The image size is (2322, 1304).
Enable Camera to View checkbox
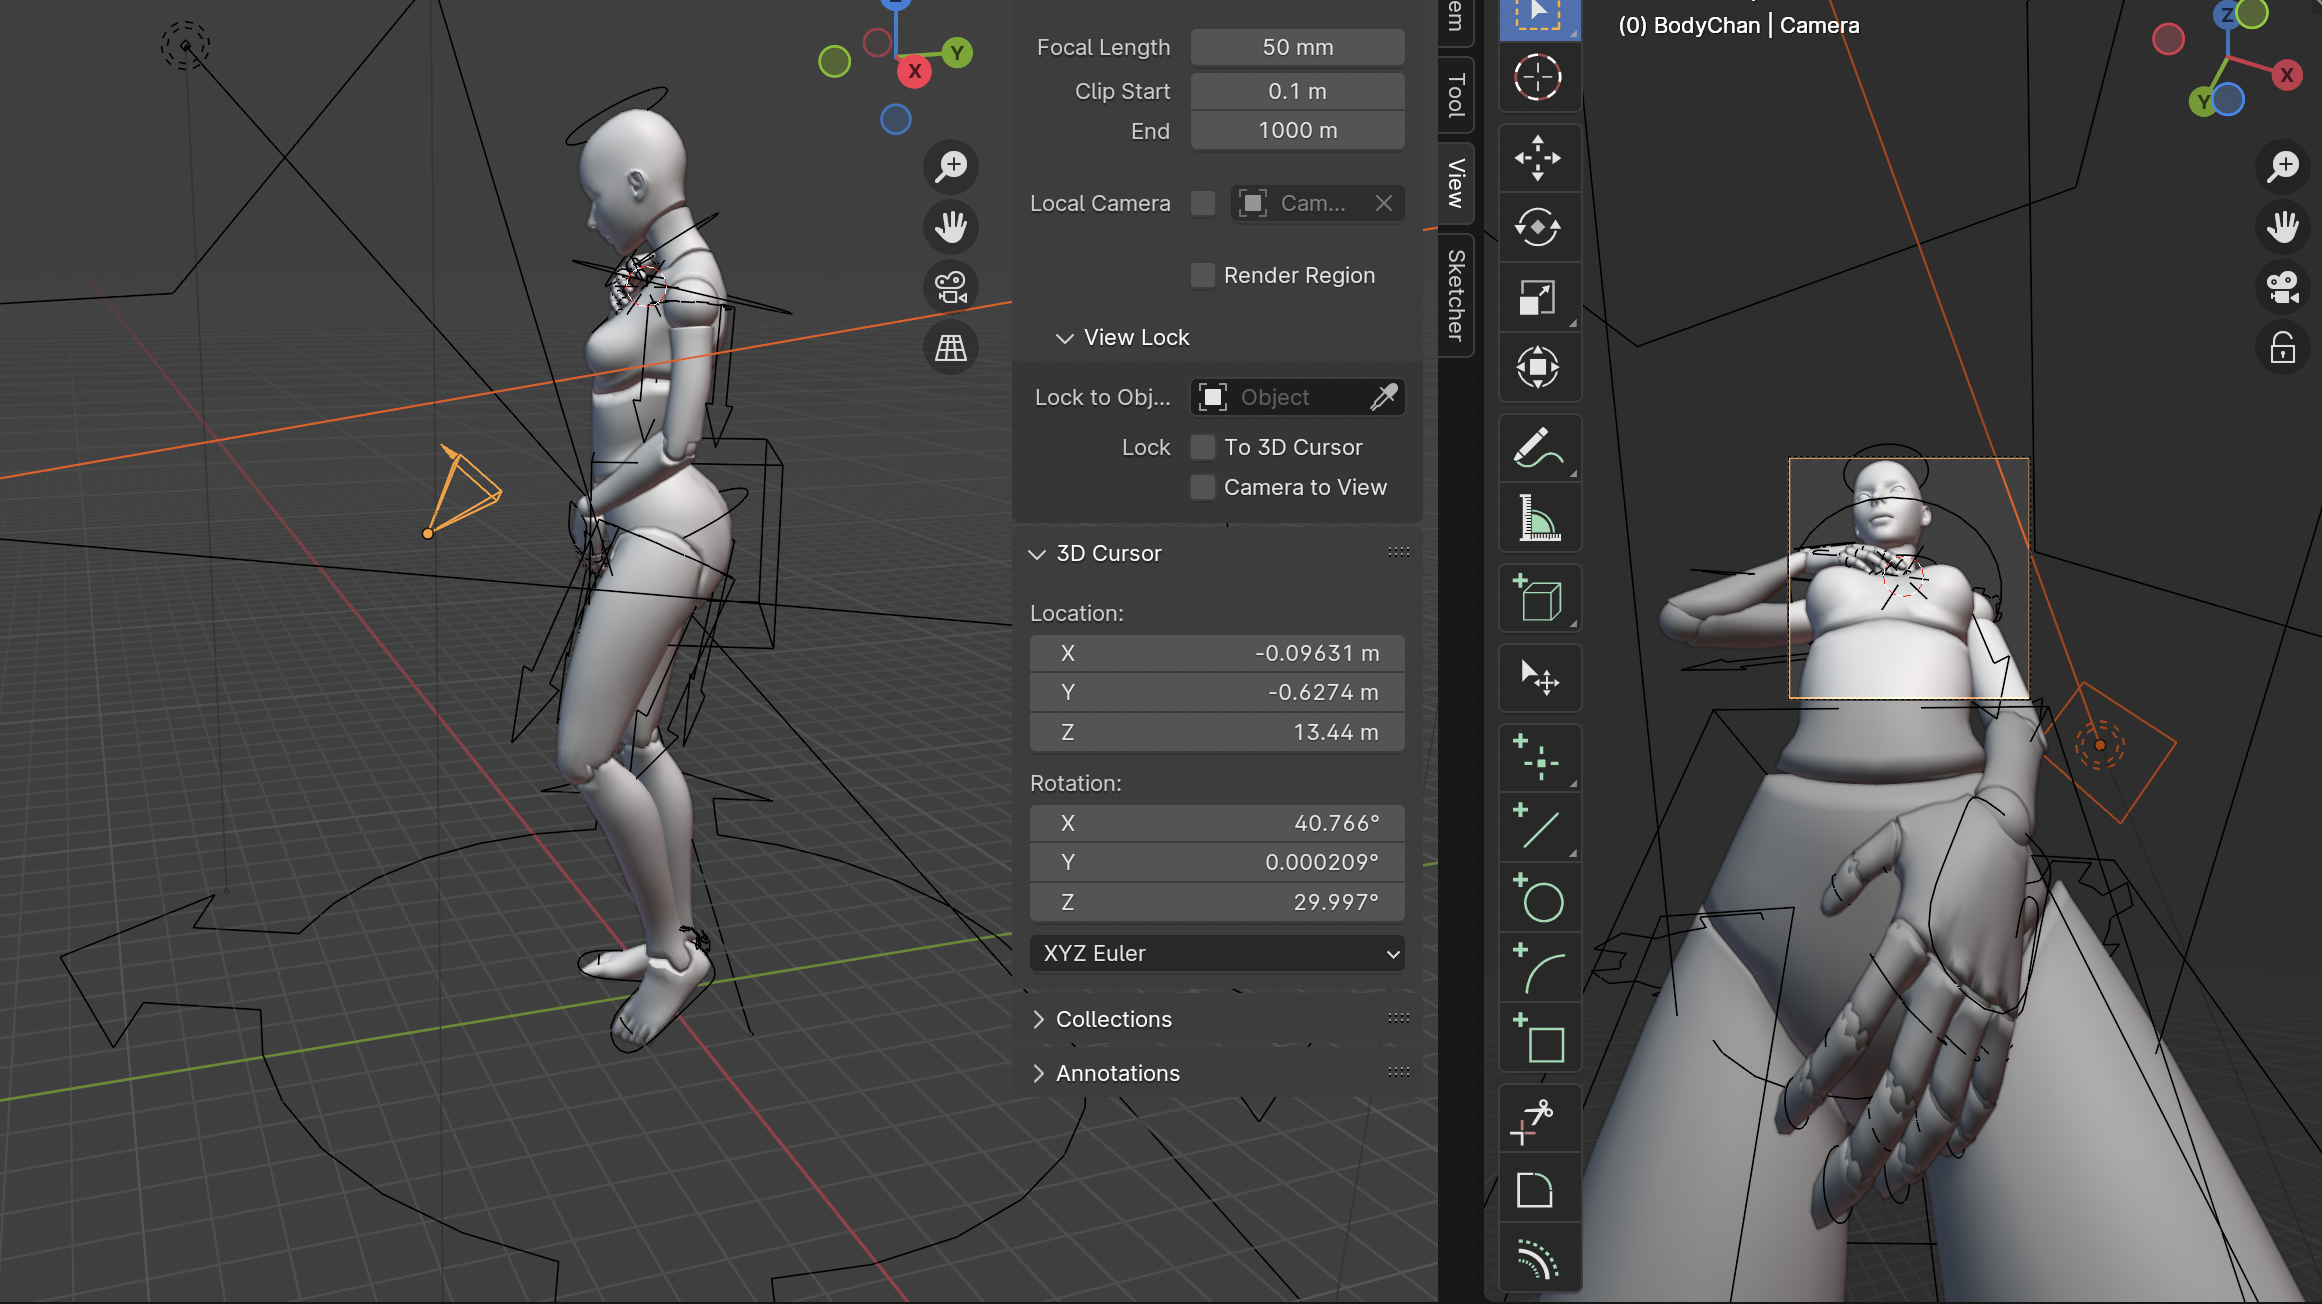1203,487
